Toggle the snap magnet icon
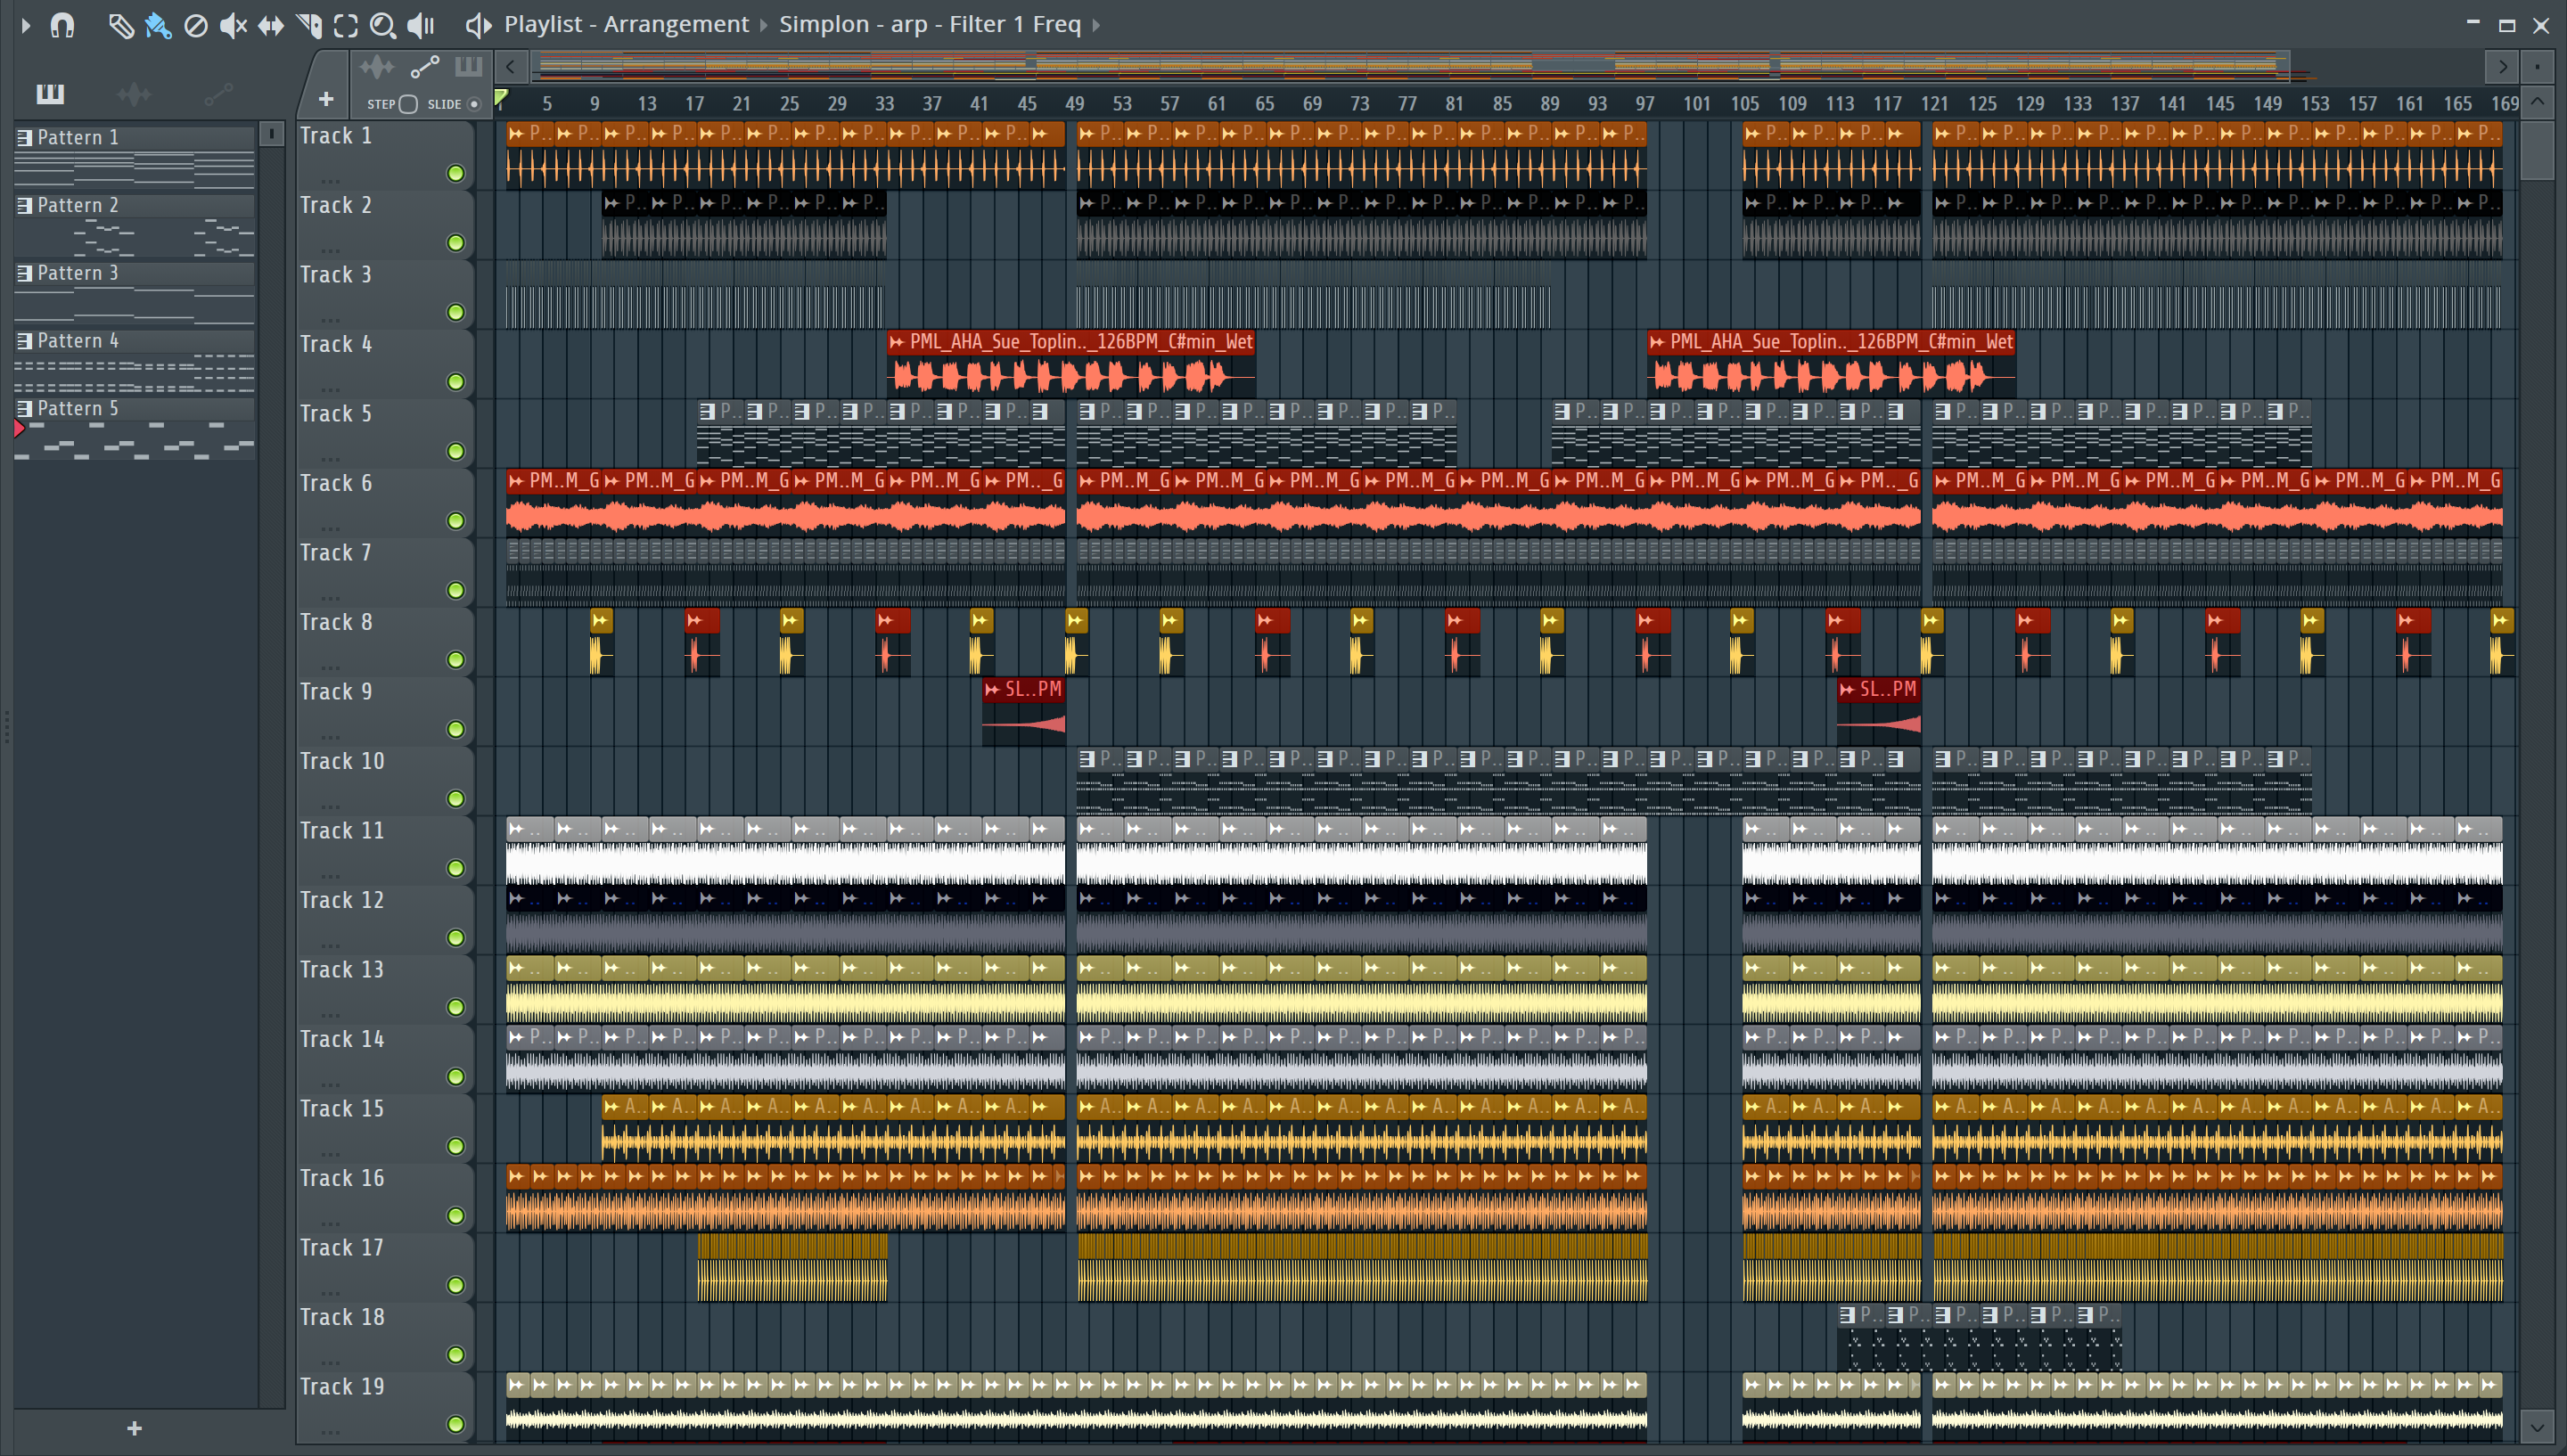 pos(62,25)
